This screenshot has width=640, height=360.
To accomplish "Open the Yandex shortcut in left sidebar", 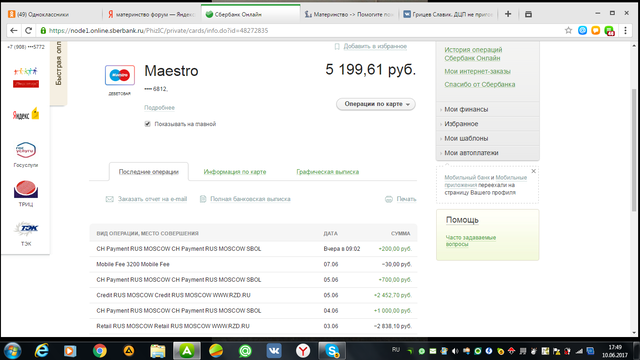I will point(26,114).
